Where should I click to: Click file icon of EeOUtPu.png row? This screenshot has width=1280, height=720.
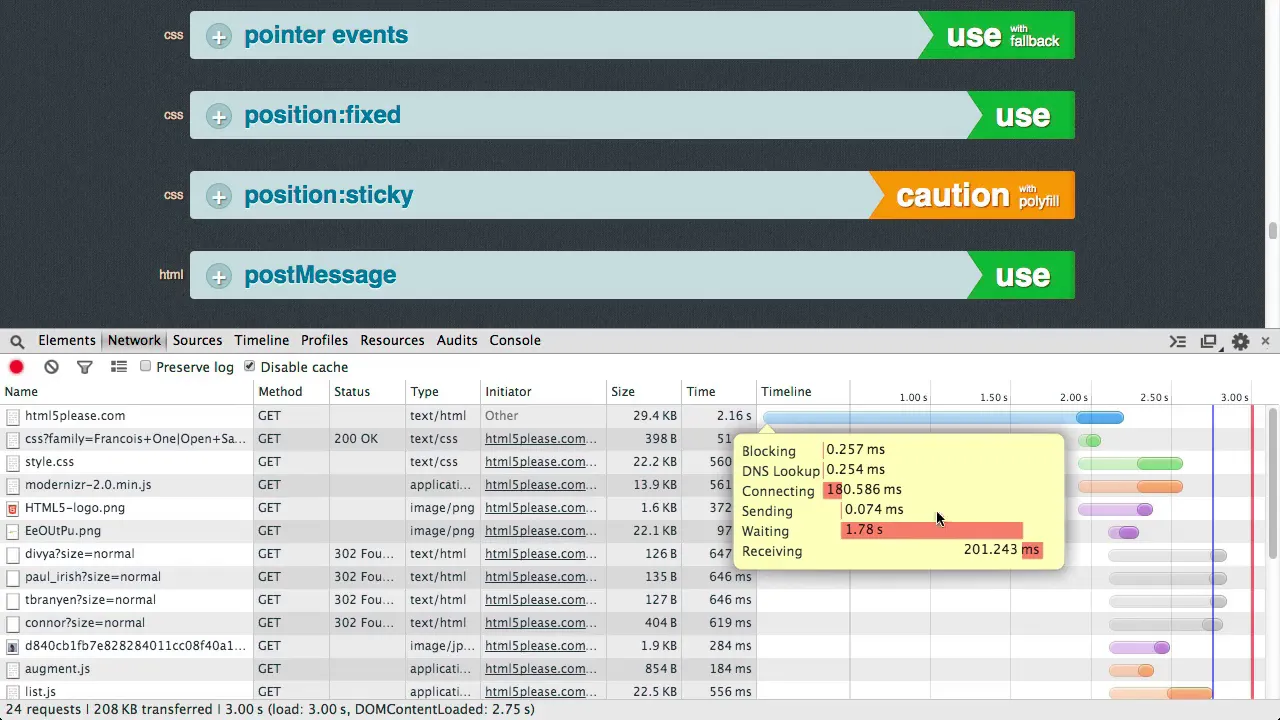[13, 531]
